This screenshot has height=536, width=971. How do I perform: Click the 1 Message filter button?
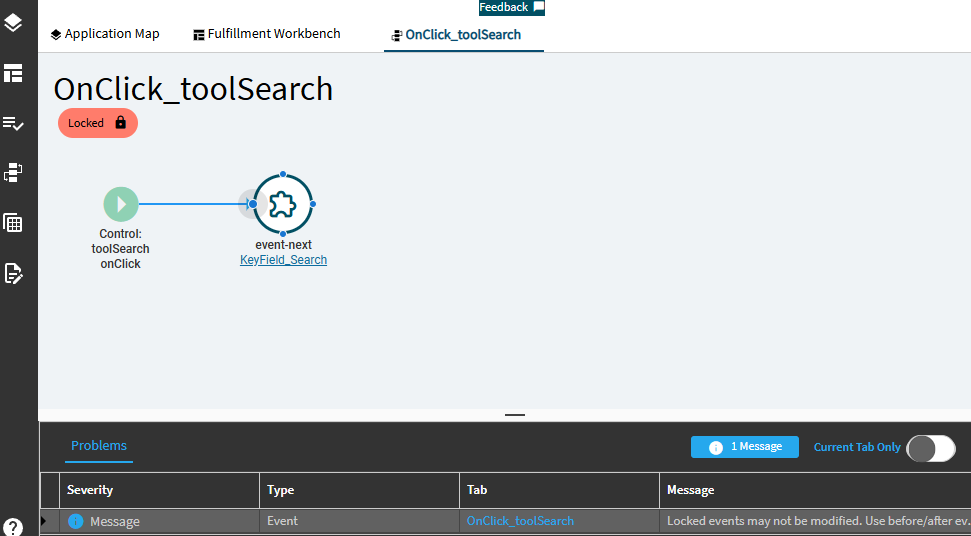pos(744,447)
